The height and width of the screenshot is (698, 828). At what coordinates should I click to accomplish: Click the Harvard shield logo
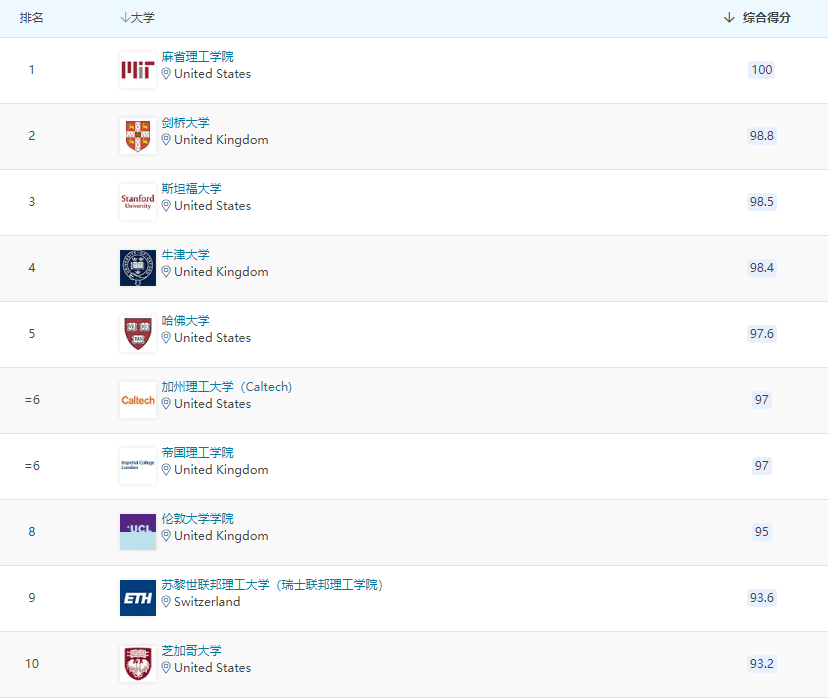[137, 334]
